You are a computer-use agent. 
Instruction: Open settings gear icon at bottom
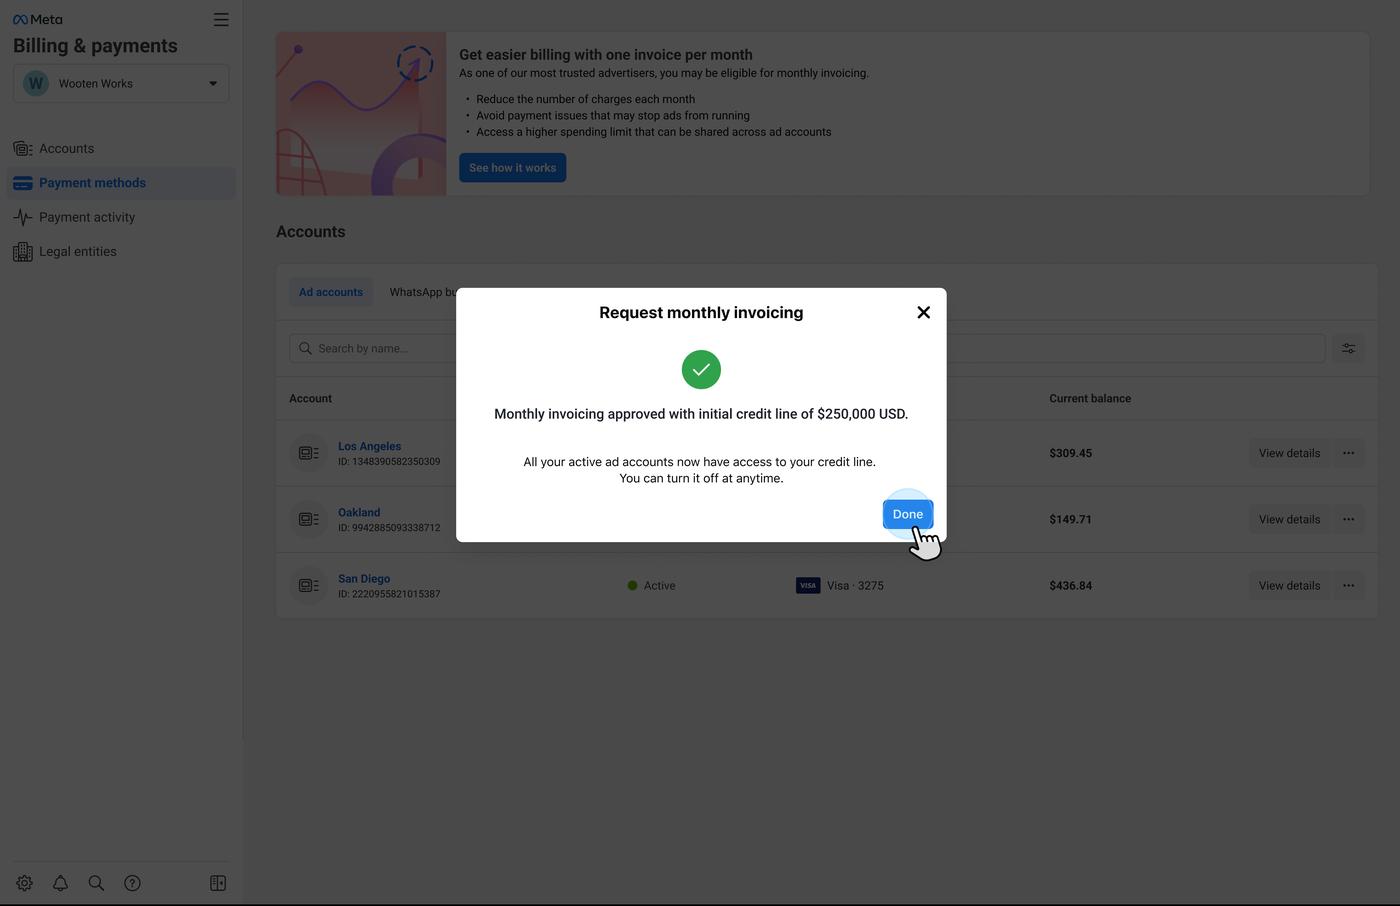point(24,883)
